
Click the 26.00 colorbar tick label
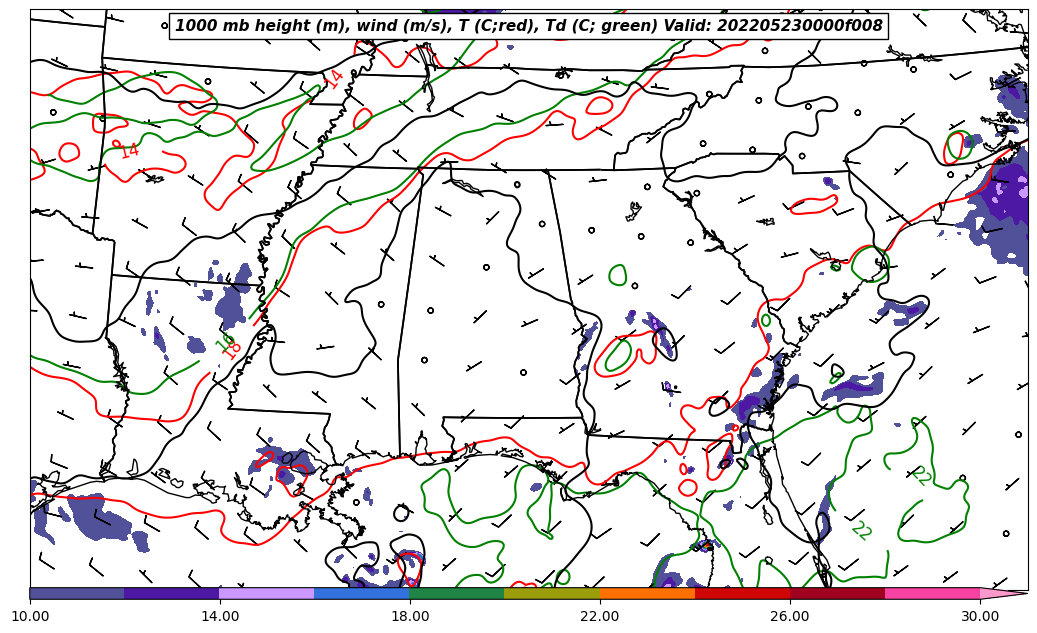[x=790, y=616]
